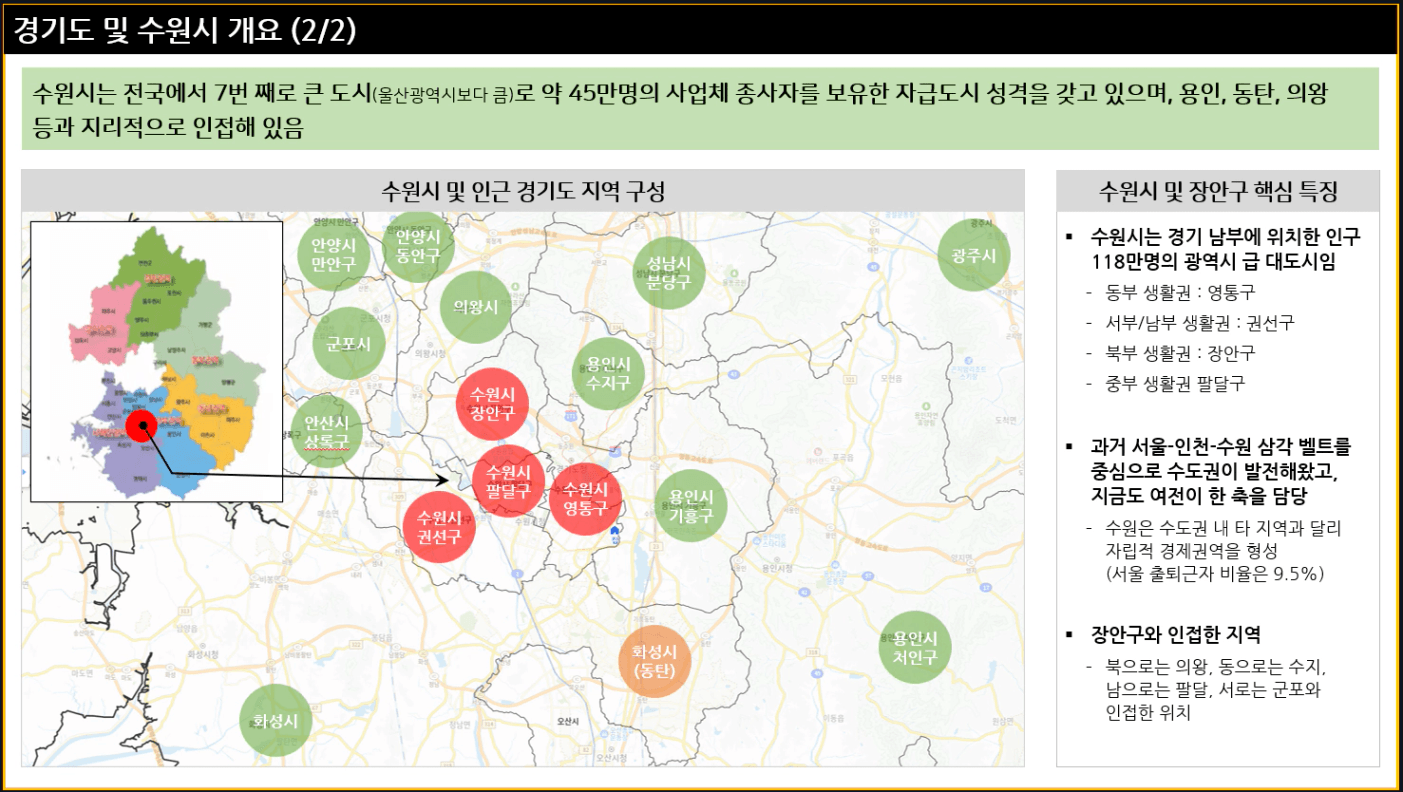
Task: Select the line 중부 생활권 팔달구
Action: click(x=1175, y=383)
